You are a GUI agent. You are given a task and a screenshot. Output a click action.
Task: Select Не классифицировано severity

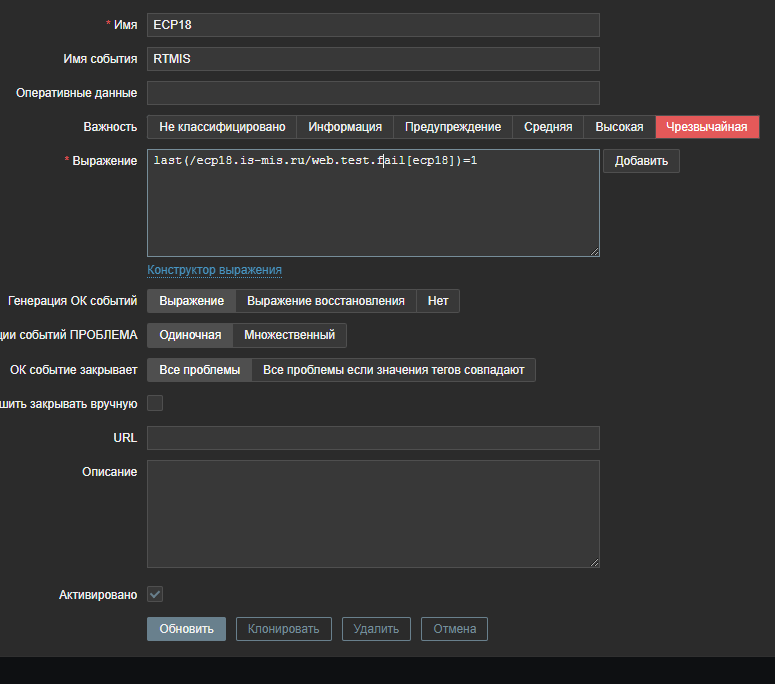click(222, 127)
